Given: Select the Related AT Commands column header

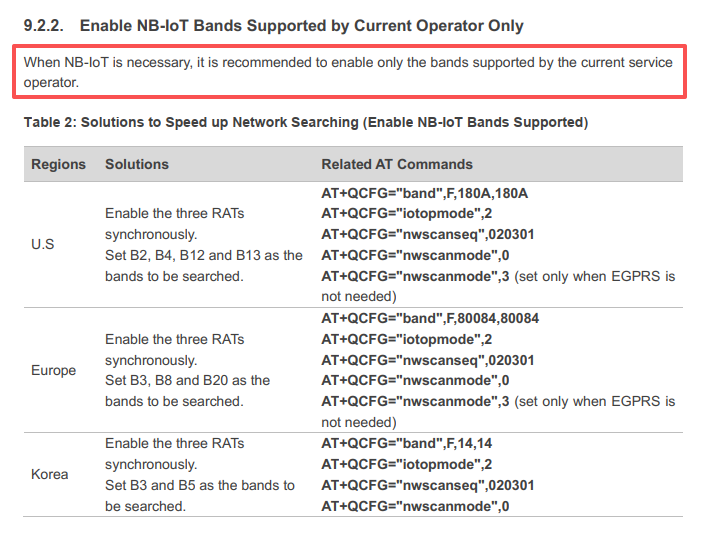Looking at the screenshot, I should (397, 164).
